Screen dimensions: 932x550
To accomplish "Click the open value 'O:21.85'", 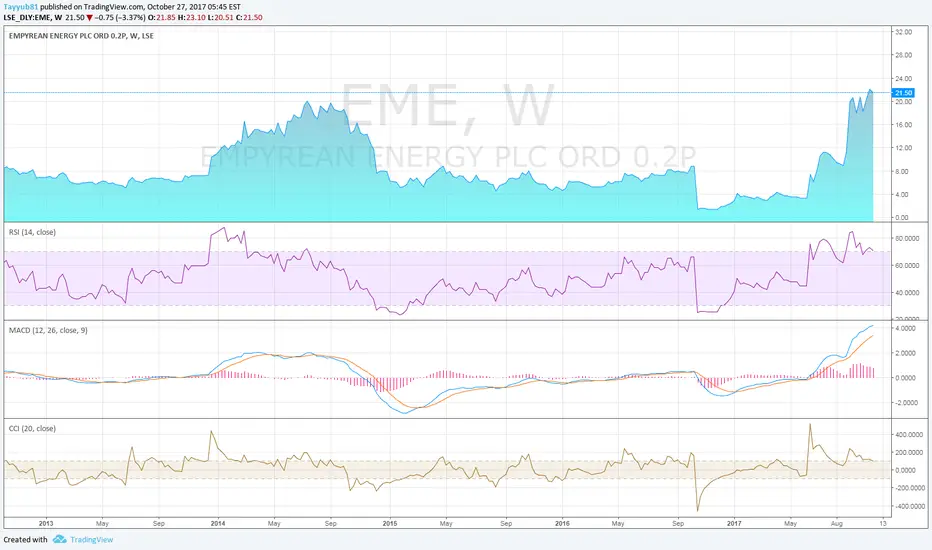I will tap(162, 18).
